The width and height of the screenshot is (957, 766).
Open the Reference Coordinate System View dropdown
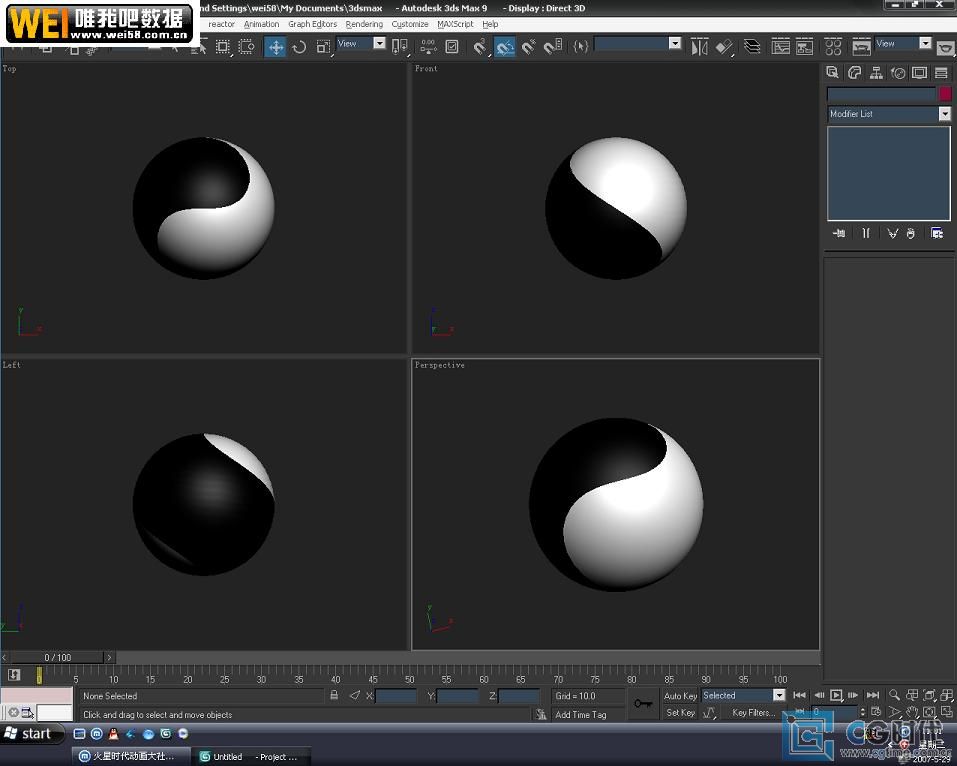click(x=362, y=43)
